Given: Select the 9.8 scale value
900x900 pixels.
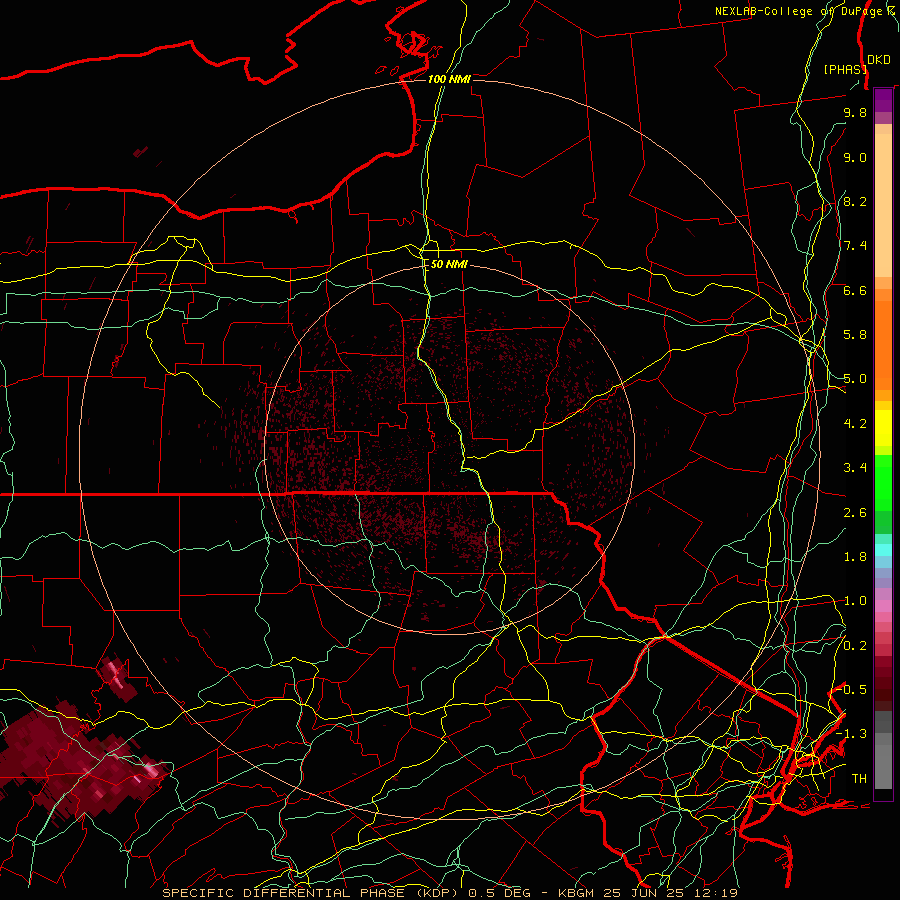Looking at the screenshot, I should (855, 112).
